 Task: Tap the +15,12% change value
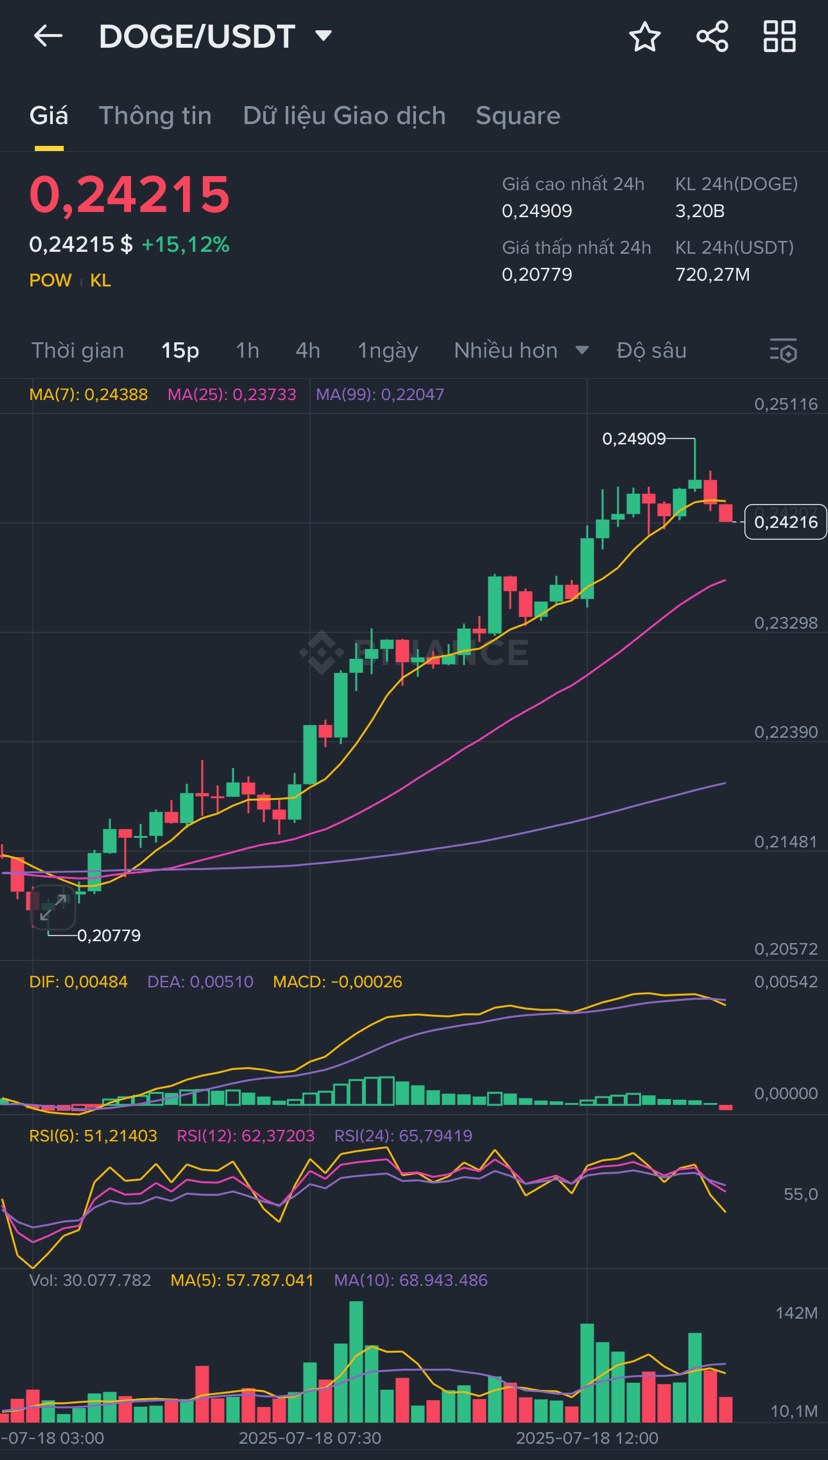pyautogui.click(x=186, y=245)
